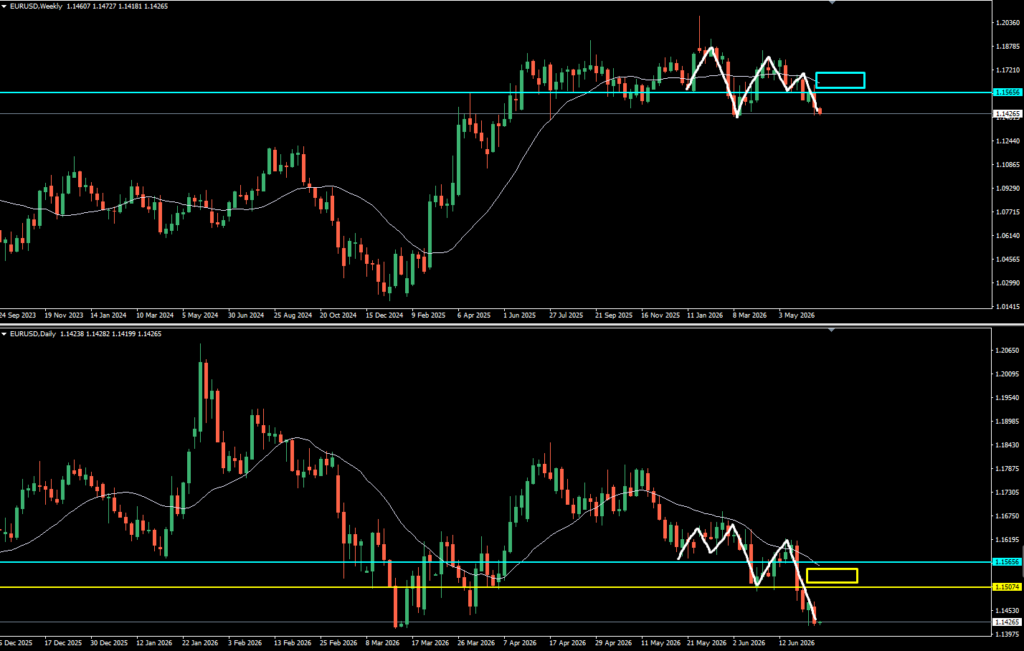Click the cyan 1.15656 price label on Weekly chart
This screenshot has height=651, width=1024.
coord(1006,93)
